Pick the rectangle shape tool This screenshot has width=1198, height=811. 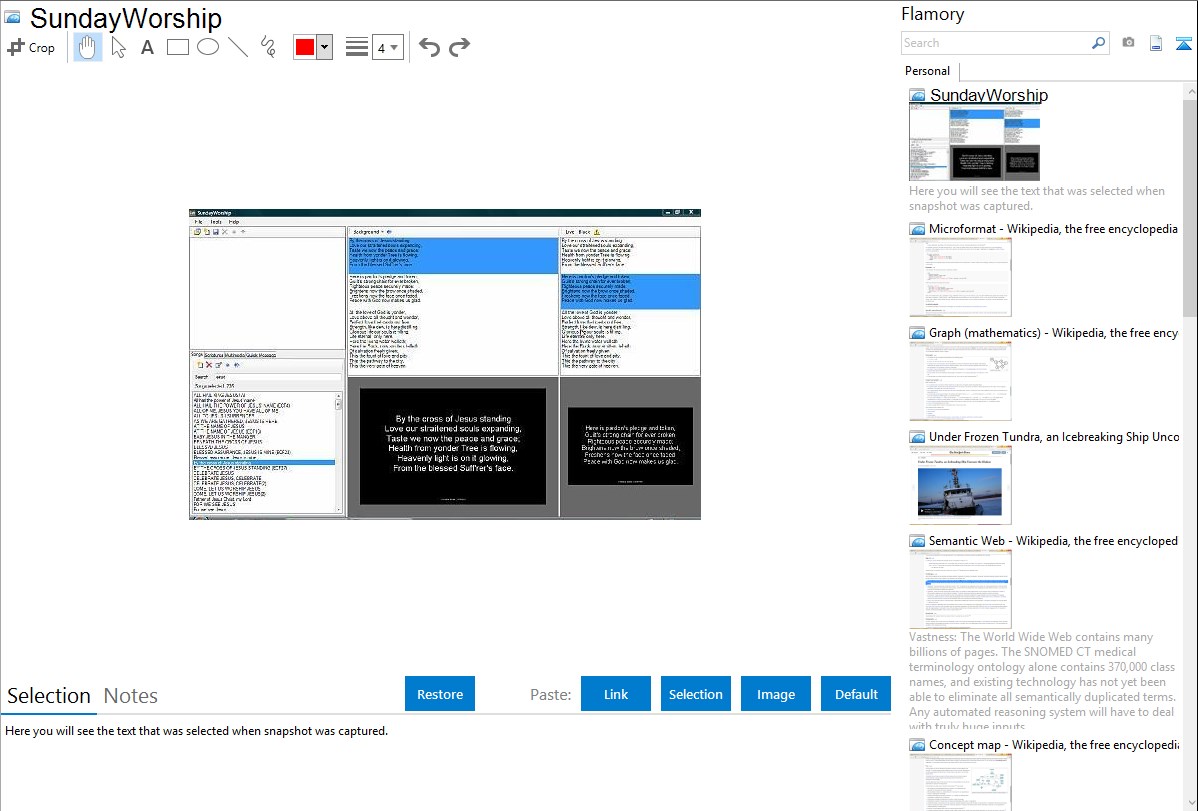point(178,47)
